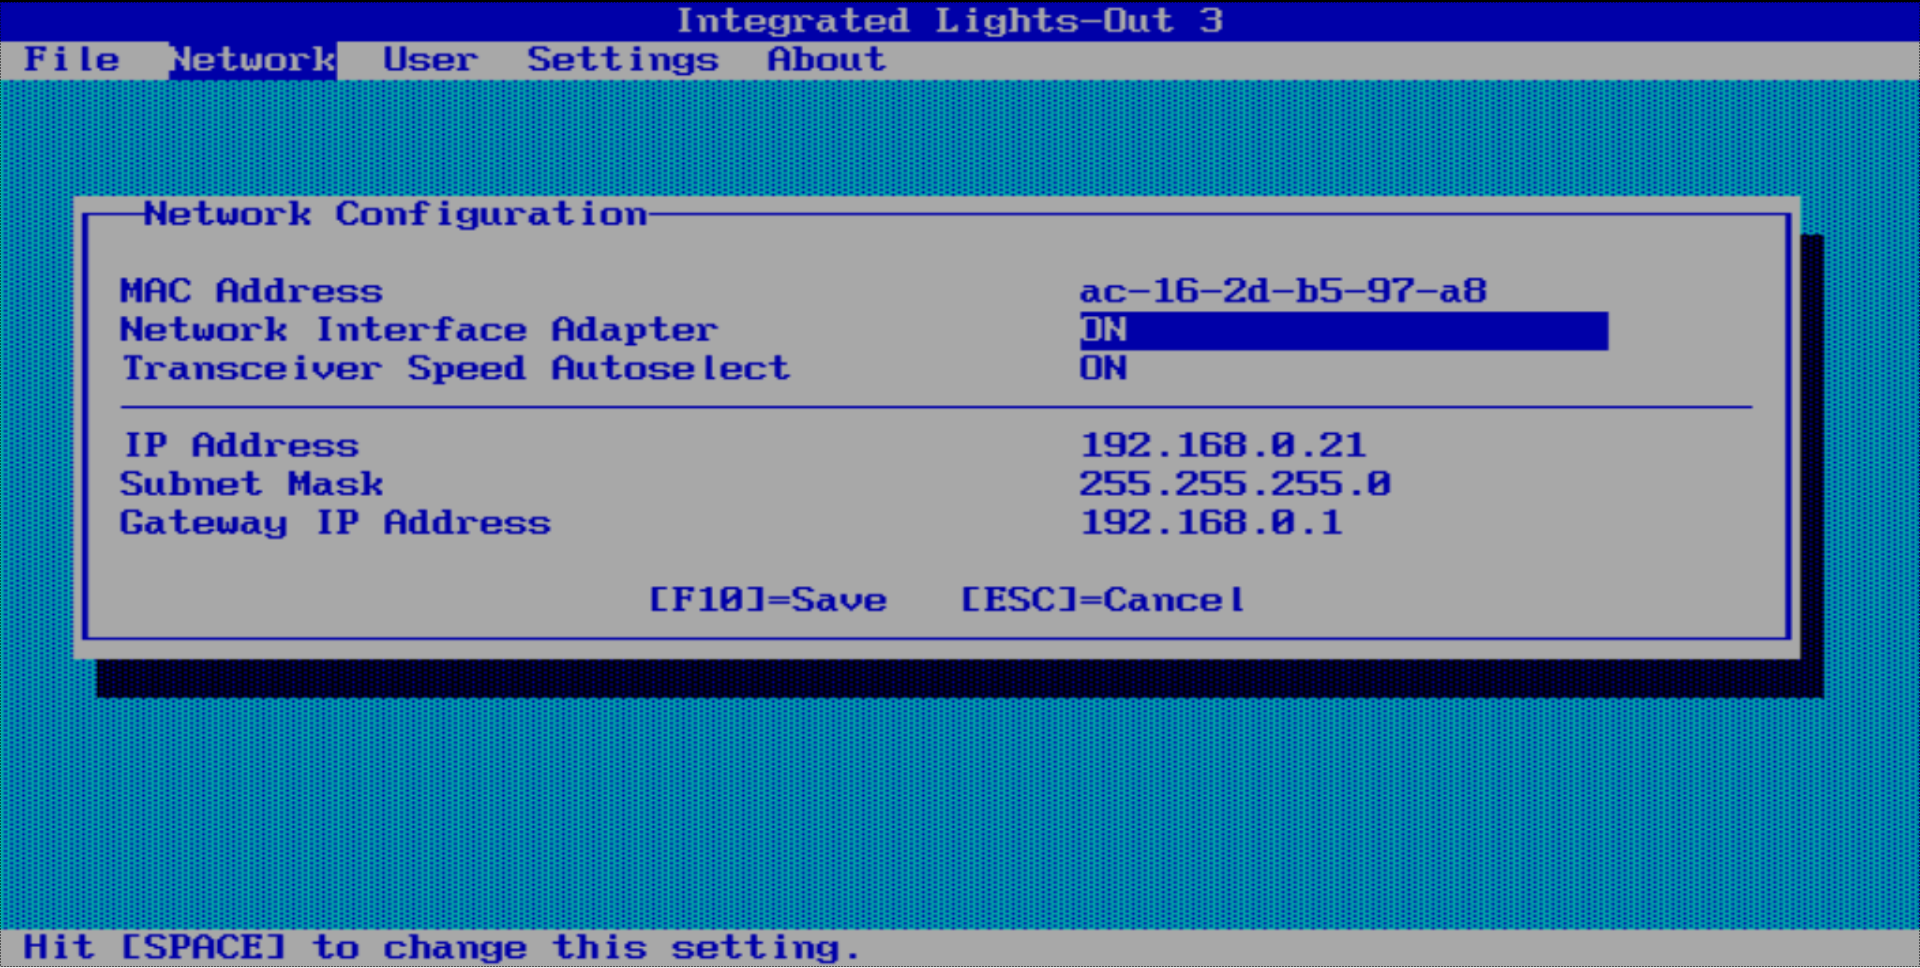Click the Network Configuration dialog title

click(395, 214)
